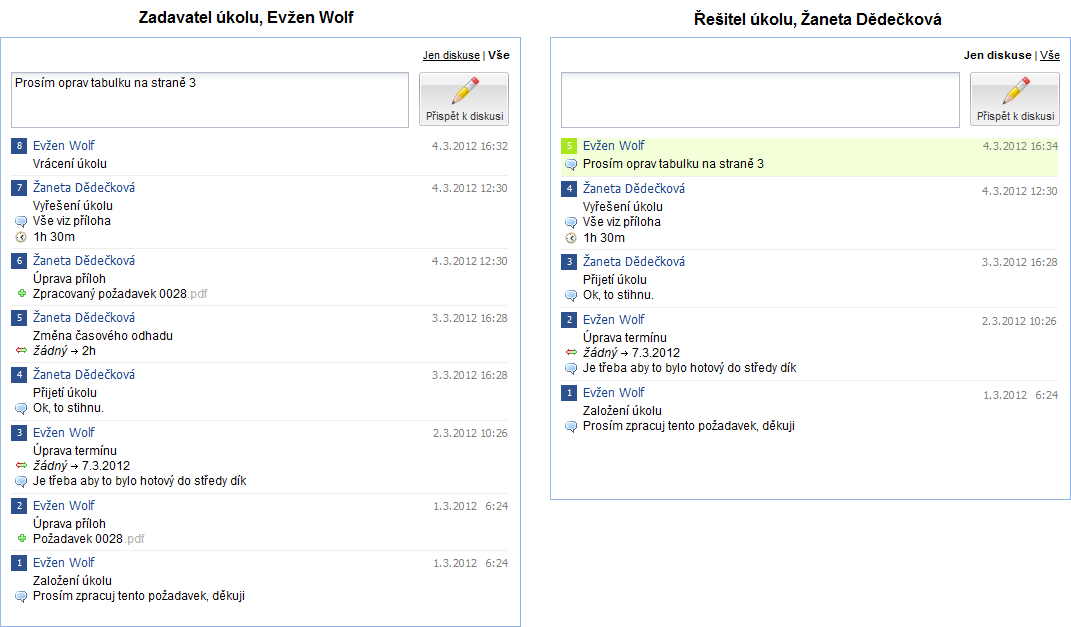Select Vše filter in left panel

click(x=498, y=55)
